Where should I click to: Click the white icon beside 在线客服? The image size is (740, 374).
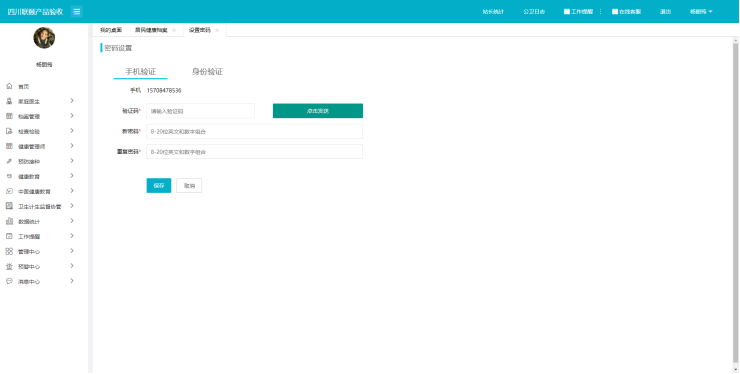(x=615, y=12)
